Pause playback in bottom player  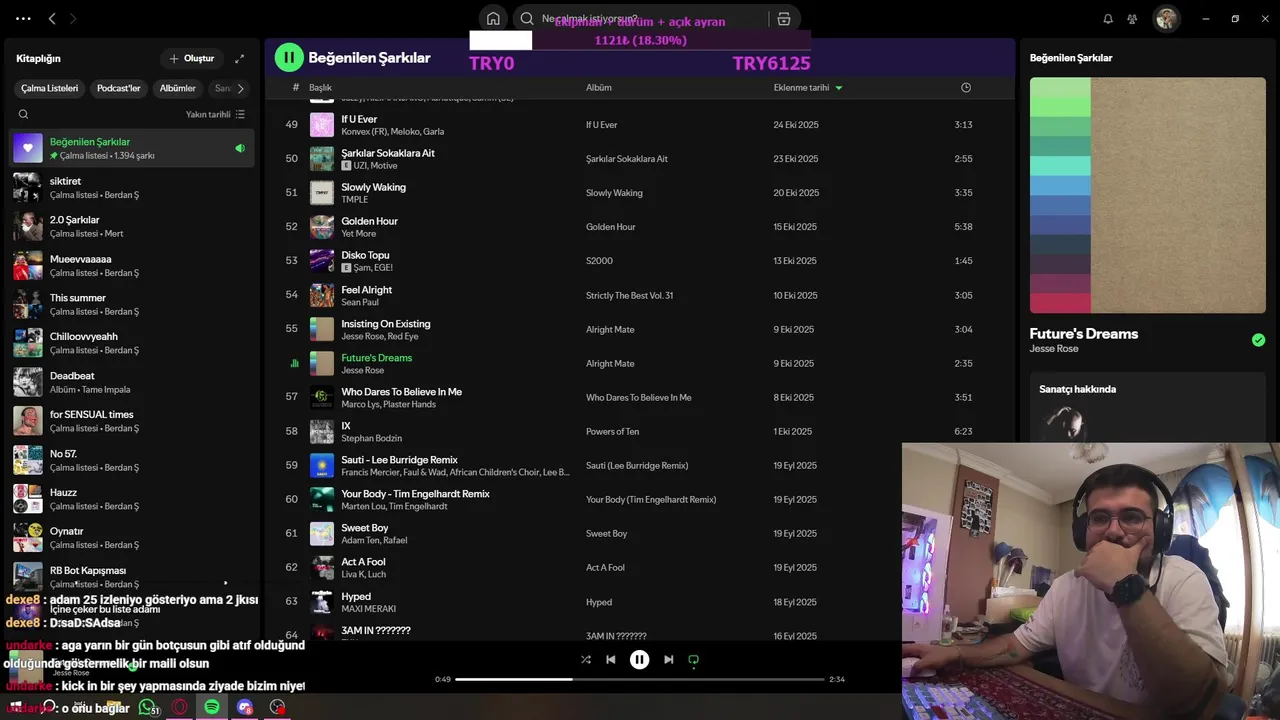[639, 659]
